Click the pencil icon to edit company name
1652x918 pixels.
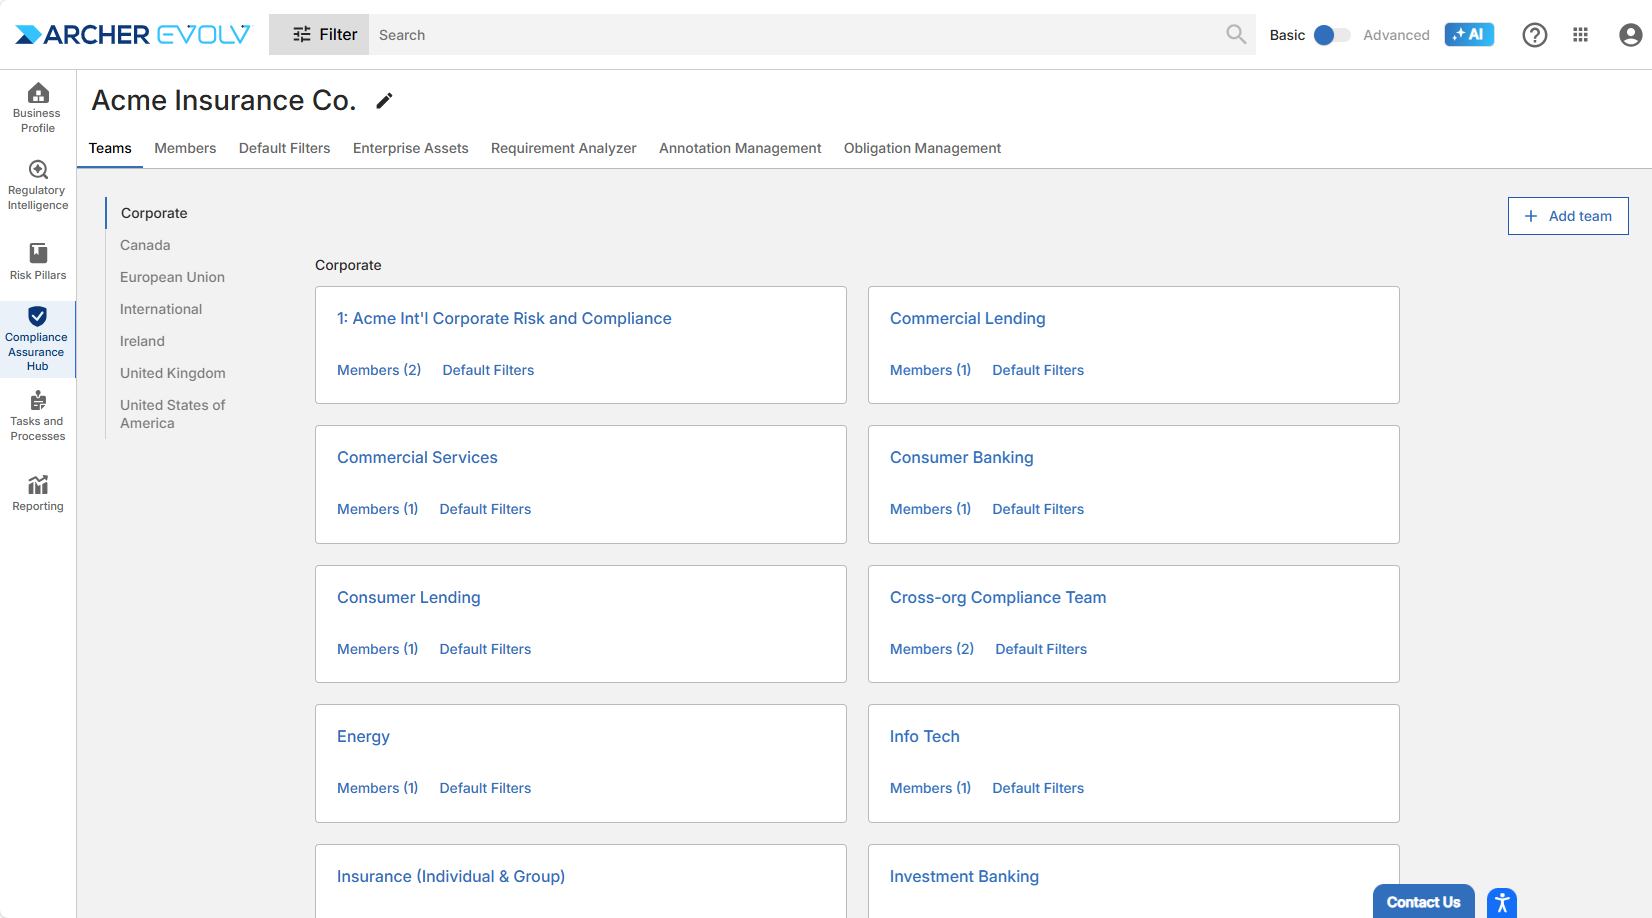[384, 101]
